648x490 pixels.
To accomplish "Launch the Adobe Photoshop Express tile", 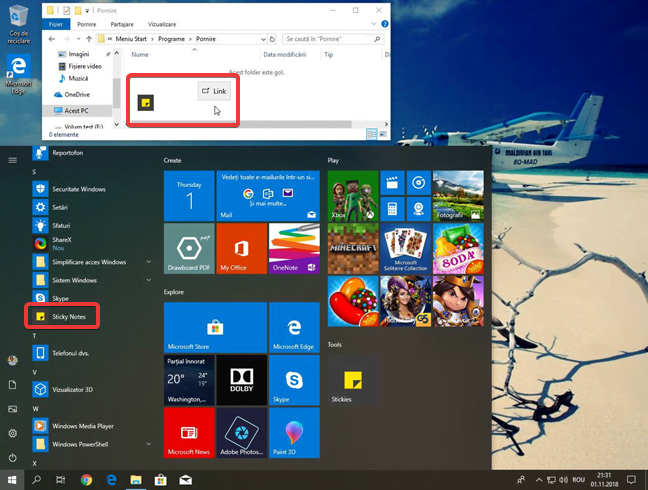I will click(x=241, y=433).
